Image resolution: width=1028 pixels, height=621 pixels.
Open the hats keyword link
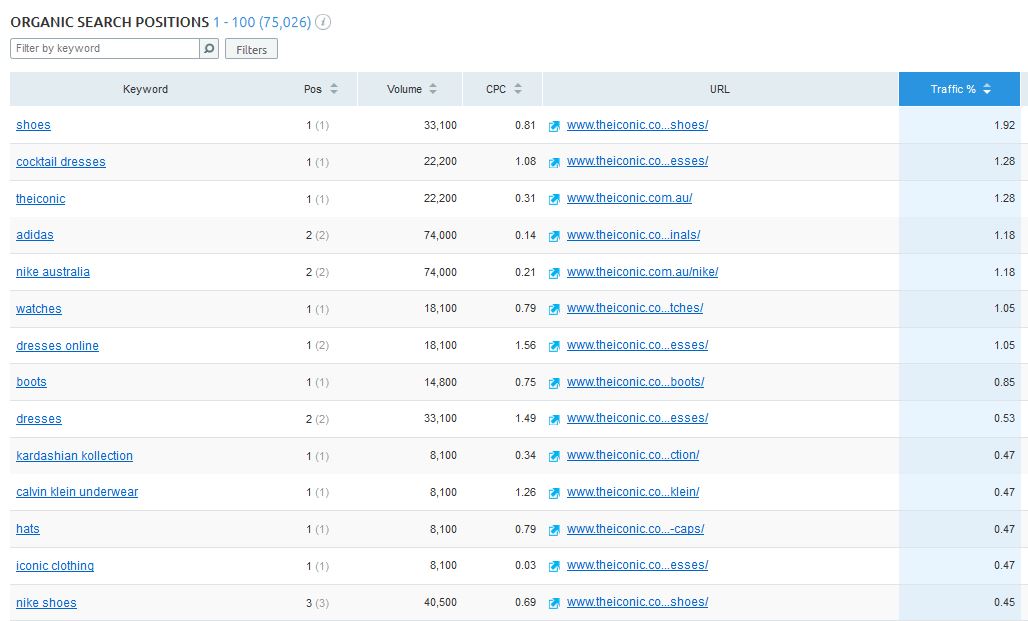click(x=28, y=529)
